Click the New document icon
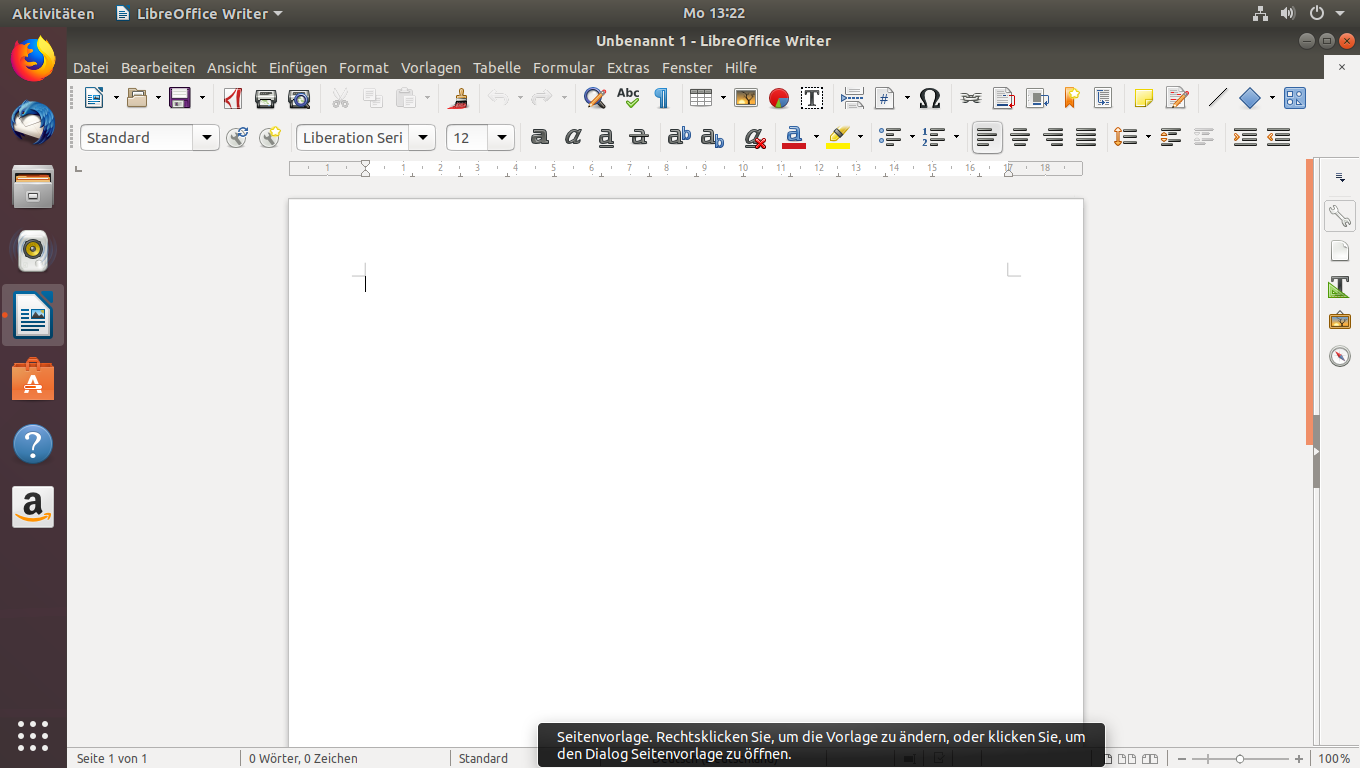 [x=94, y=98]
